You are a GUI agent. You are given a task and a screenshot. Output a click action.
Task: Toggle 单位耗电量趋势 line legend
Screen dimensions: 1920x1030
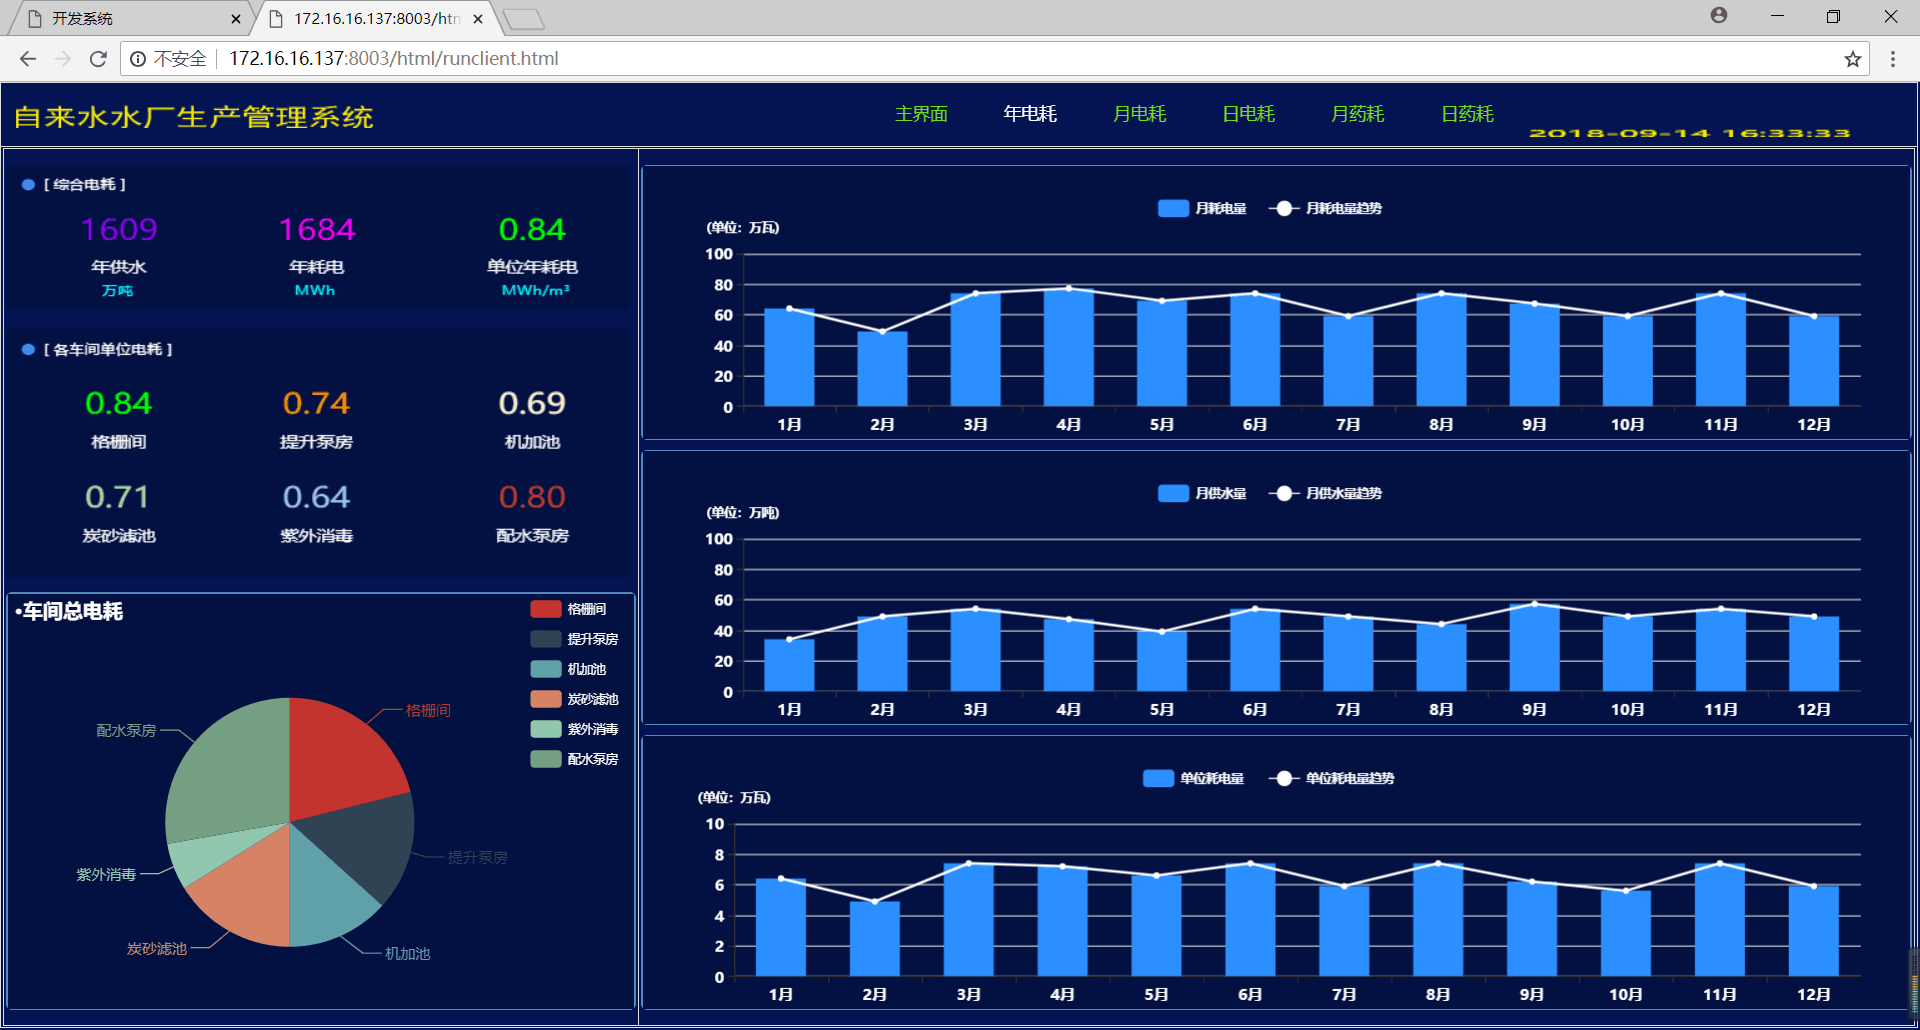[1331, 778]
